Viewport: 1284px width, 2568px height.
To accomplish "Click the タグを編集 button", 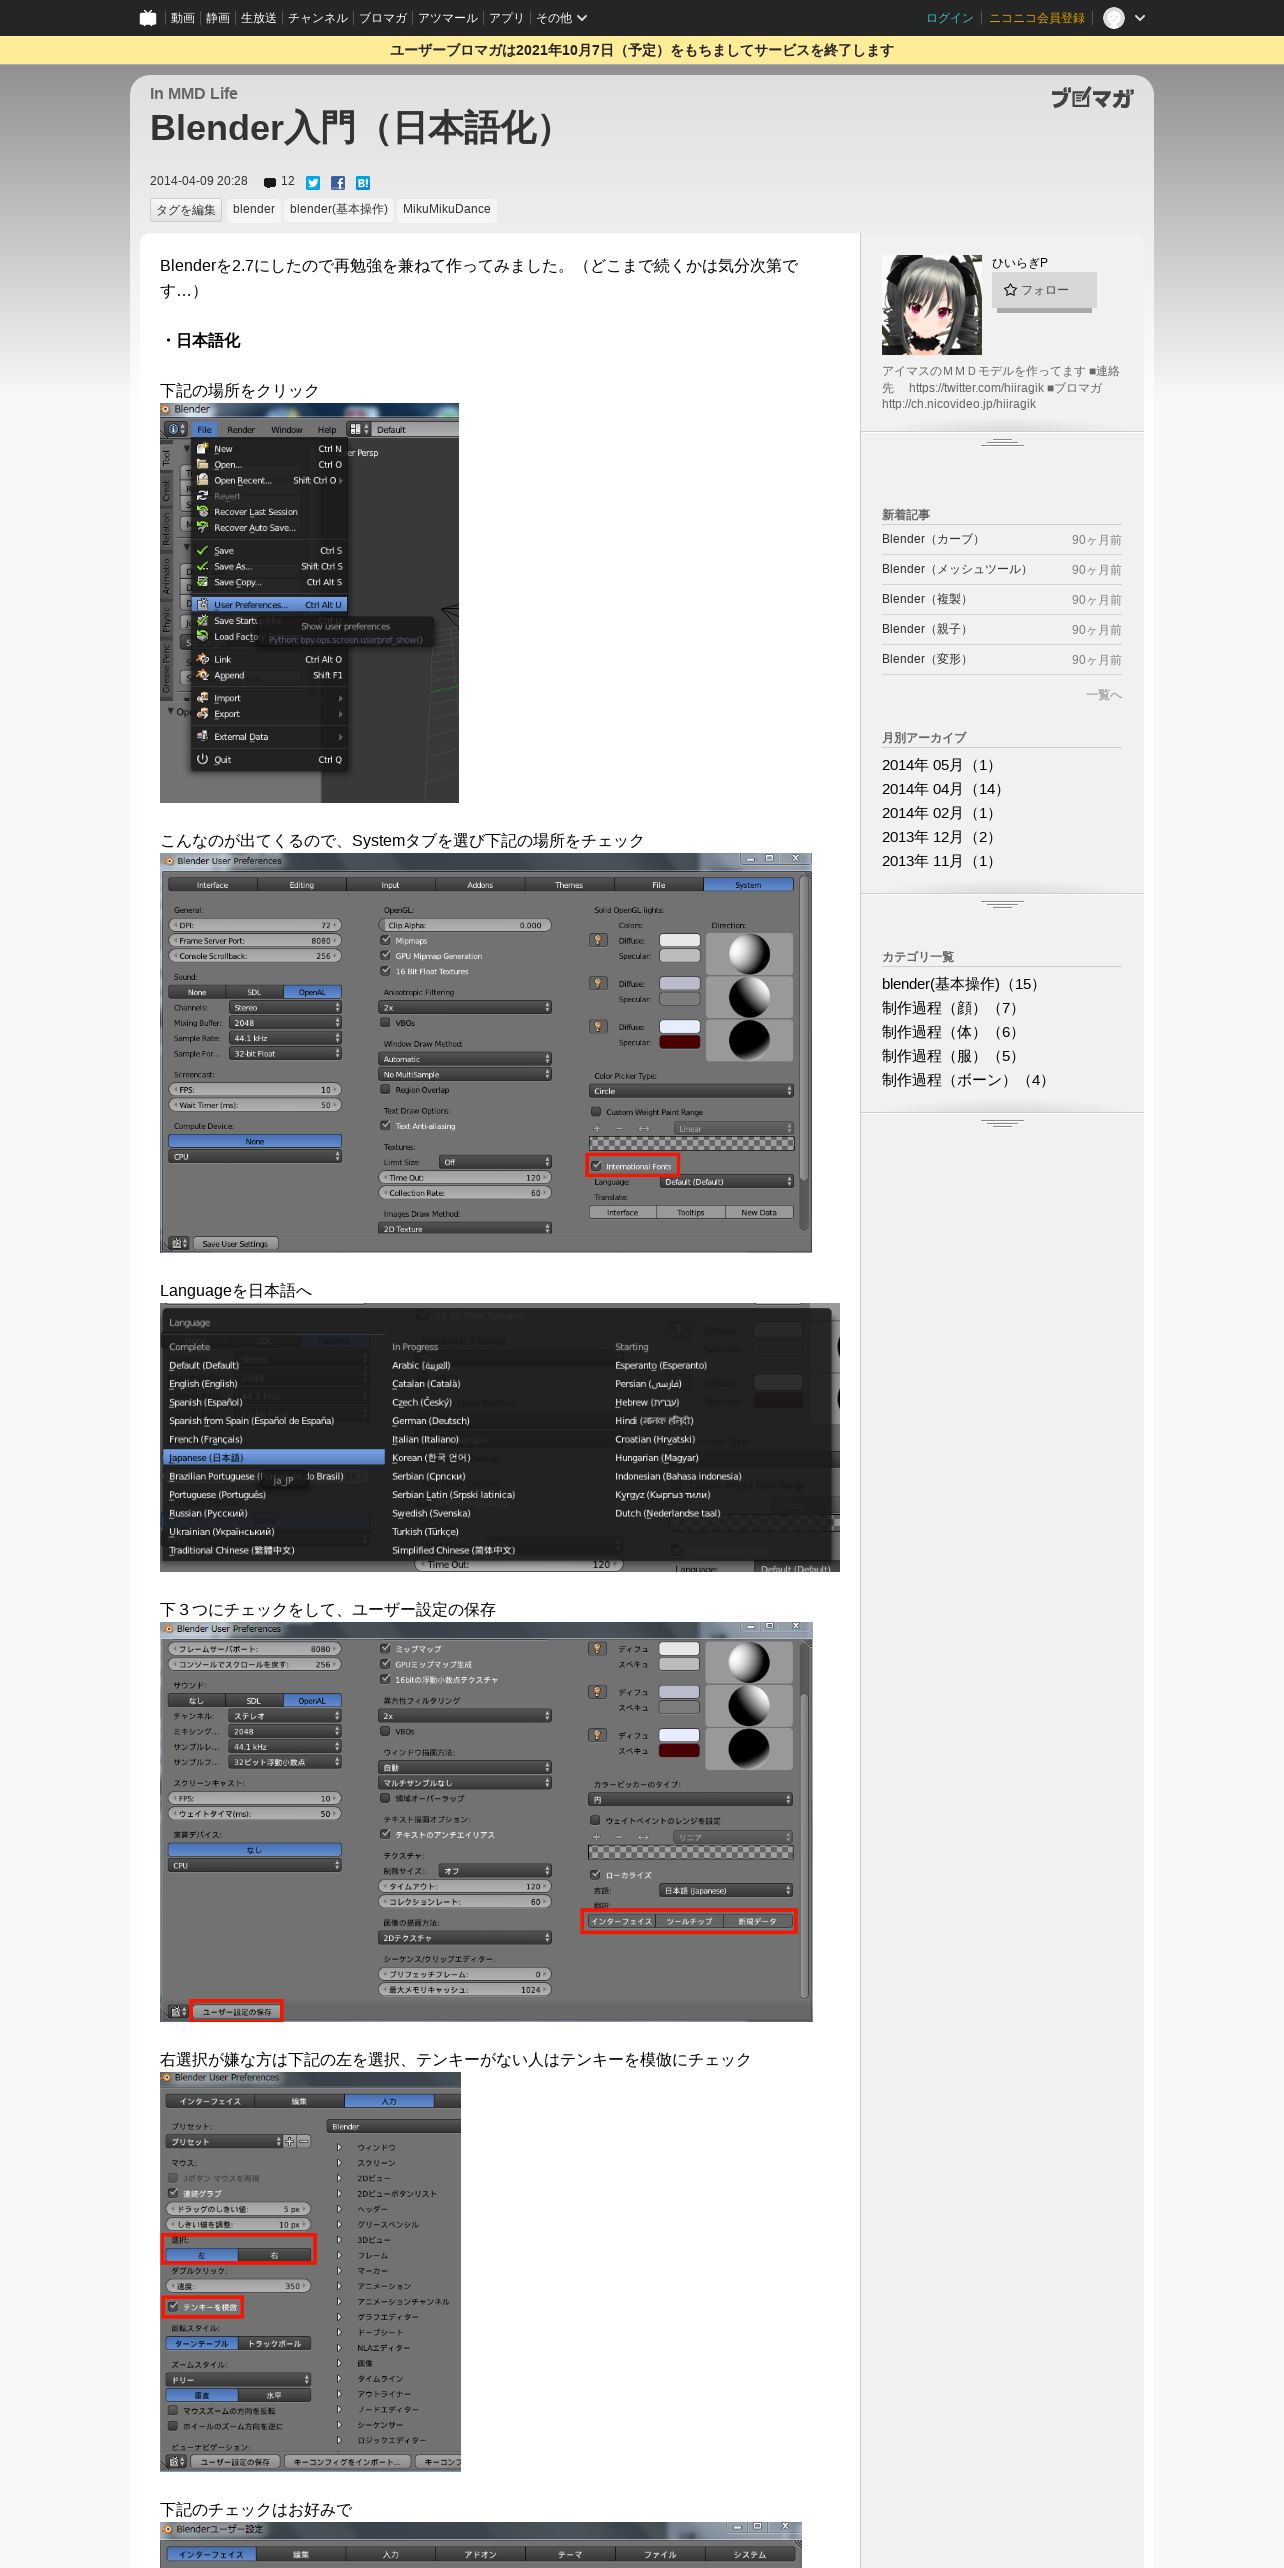I will pos(186,210).
